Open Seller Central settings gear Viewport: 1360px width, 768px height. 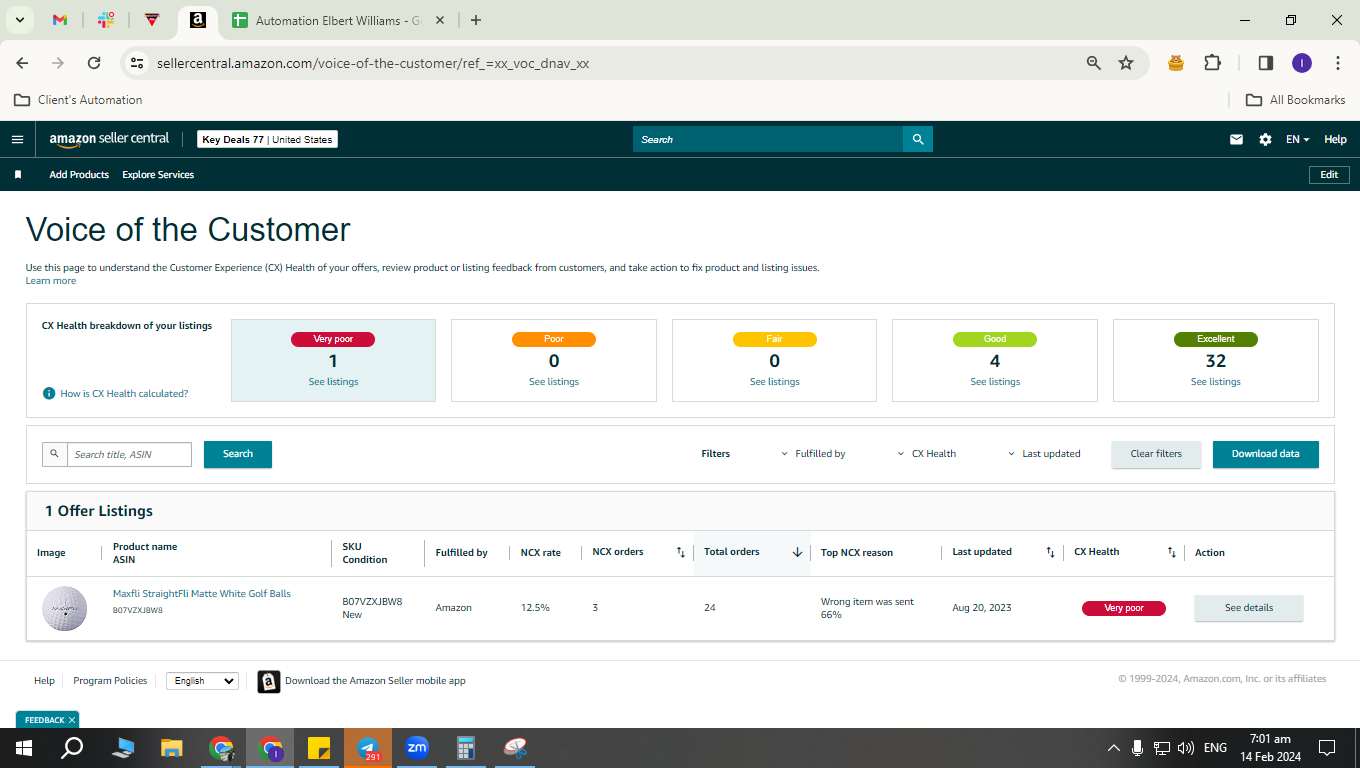[x=1265, y=140]
